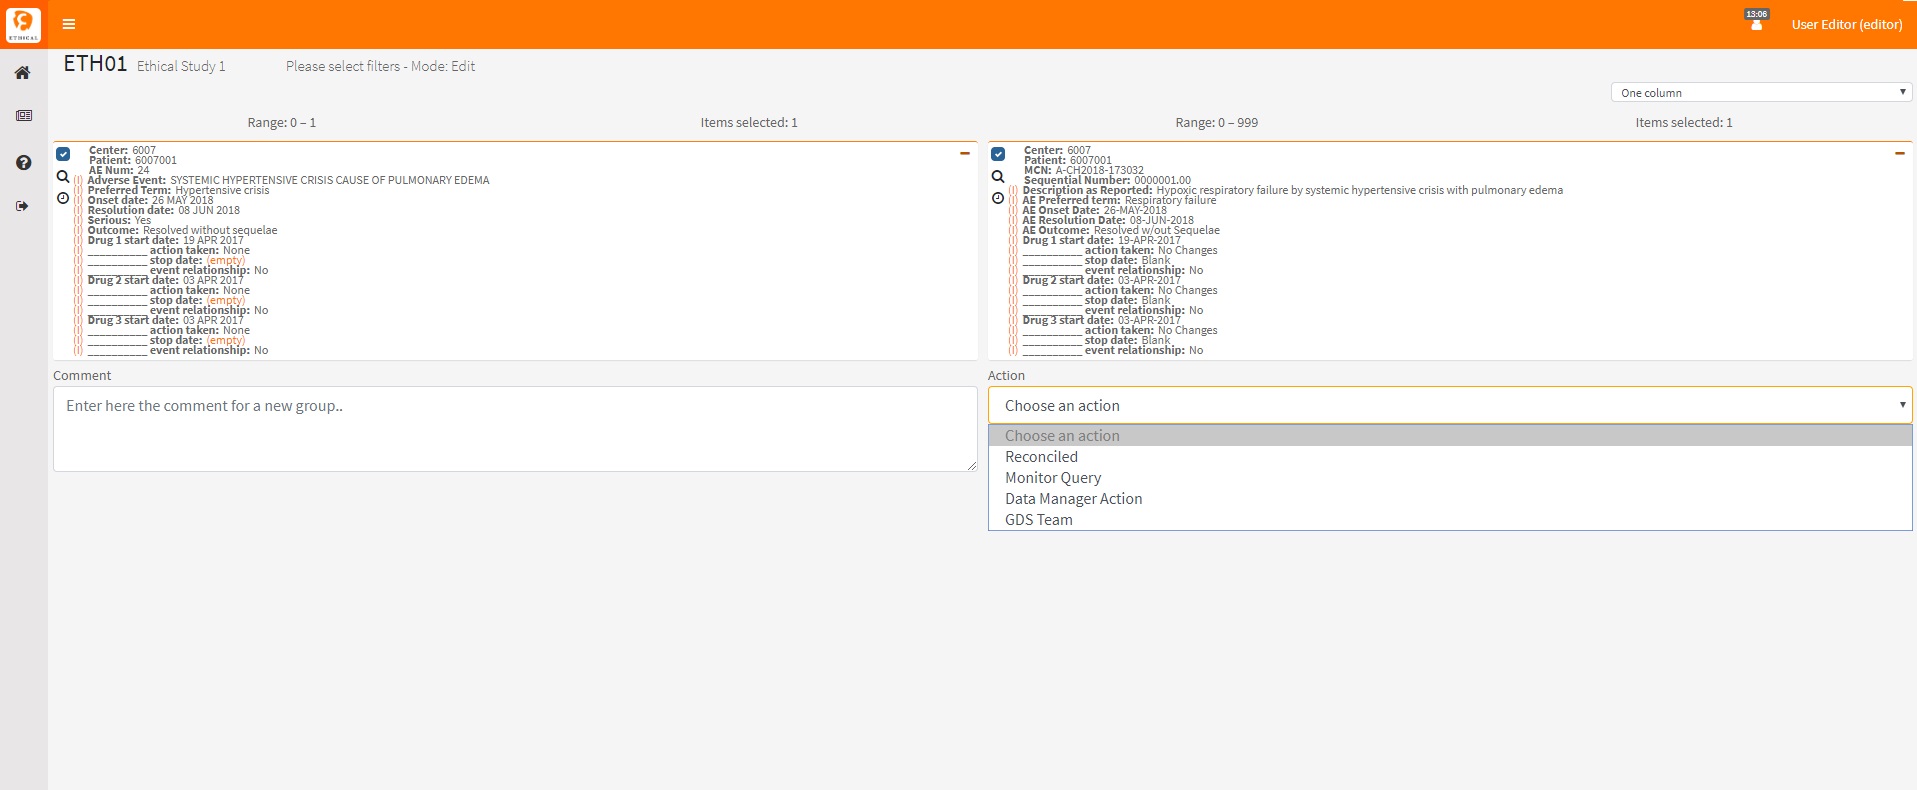Click into the comment text area
The image size is (1917, 790).
click(x=515, y=429)
